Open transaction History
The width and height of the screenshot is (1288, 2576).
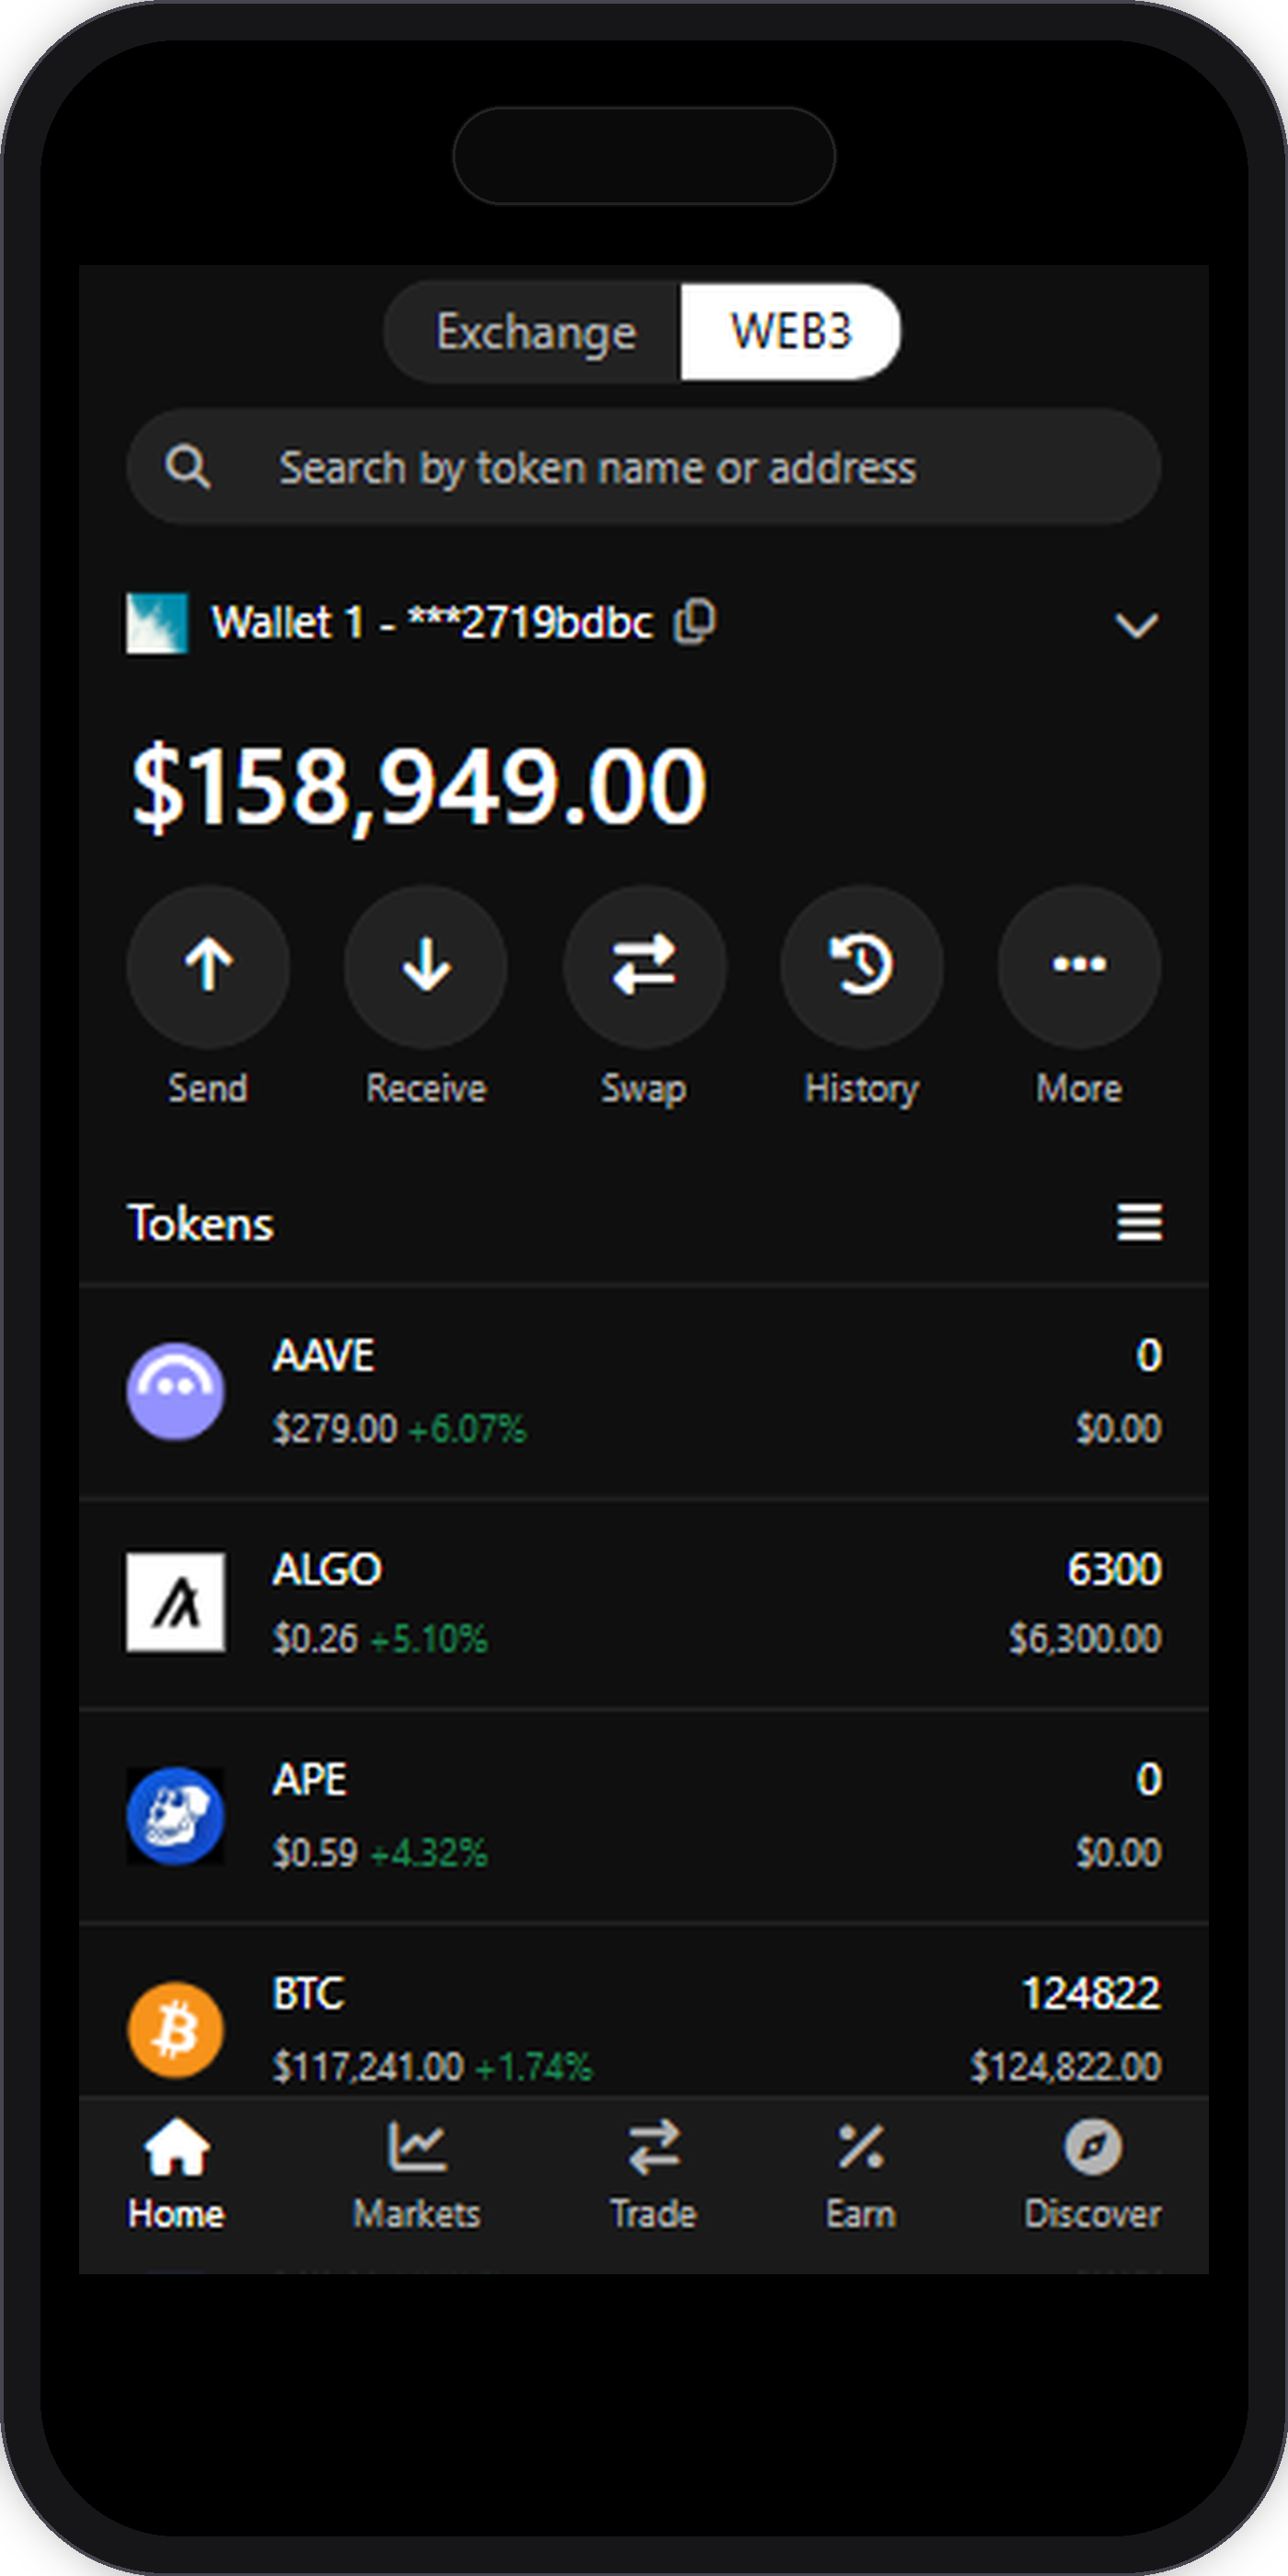861,965
